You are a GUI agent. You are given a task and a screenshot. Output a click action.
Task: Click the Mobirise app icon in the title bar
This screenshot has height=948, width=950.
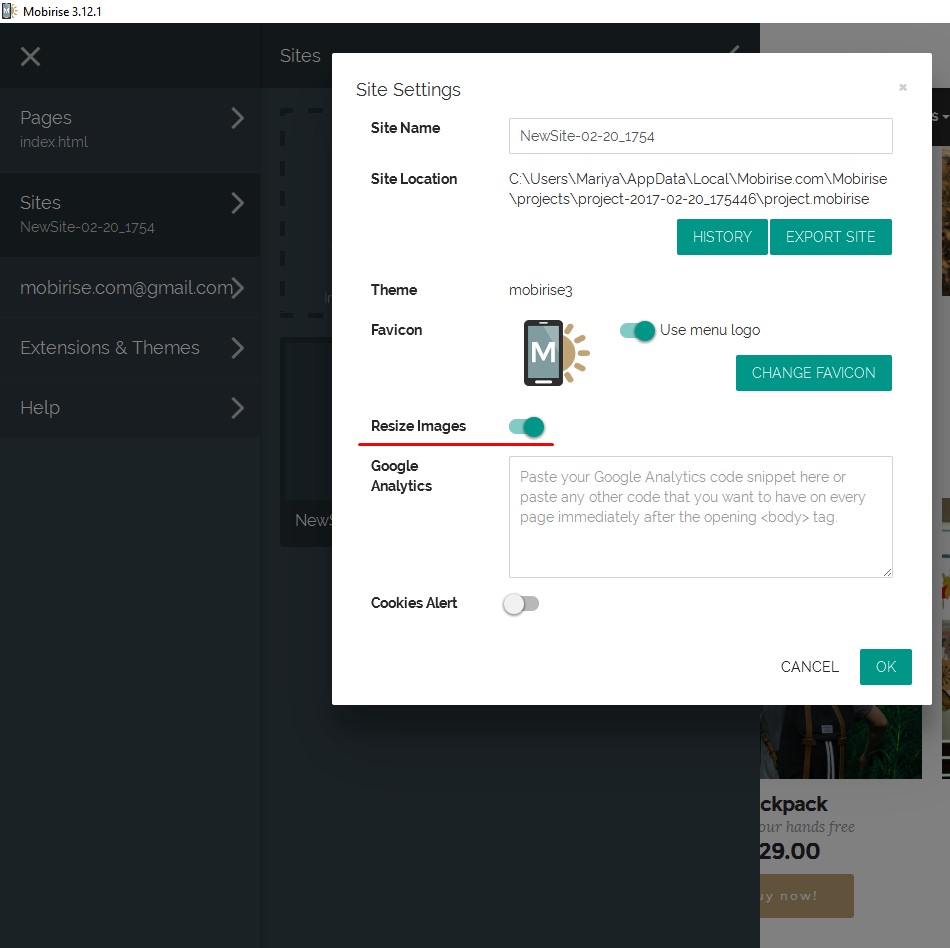[x=8, y=11]
